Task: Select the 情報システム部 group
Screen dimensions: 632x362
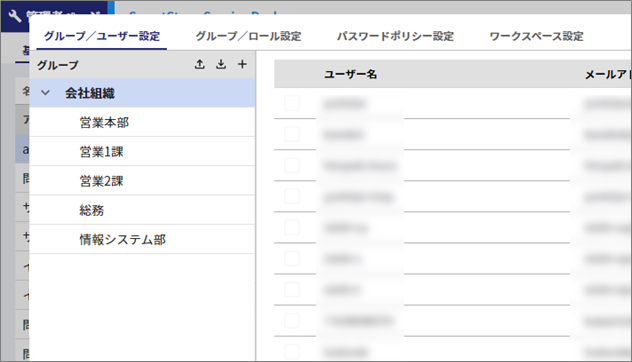Action: [142, 239]
